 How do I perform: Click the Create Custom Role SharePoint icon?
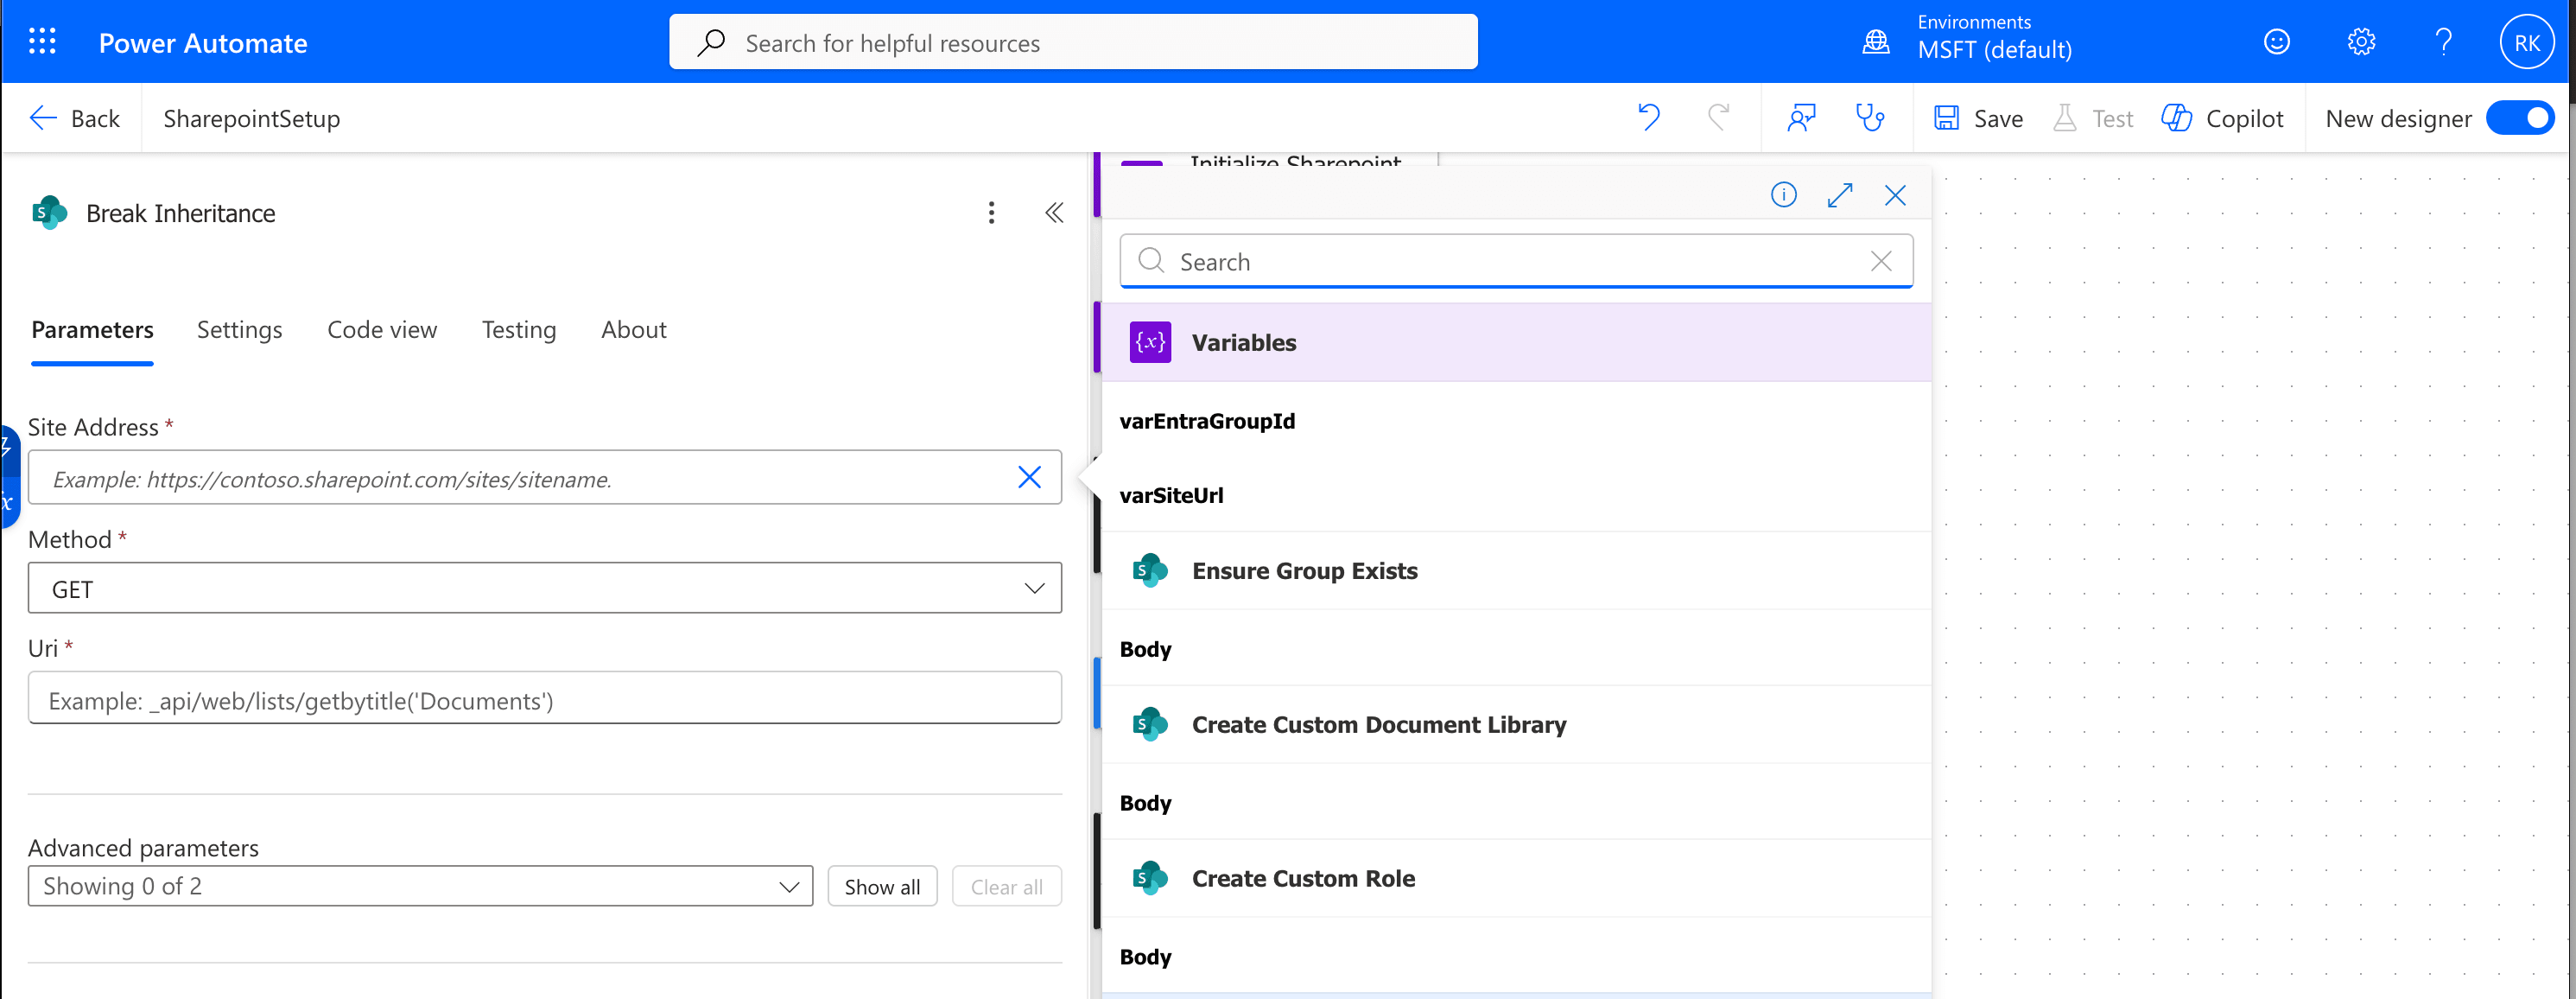click(x=1150, y=878)
